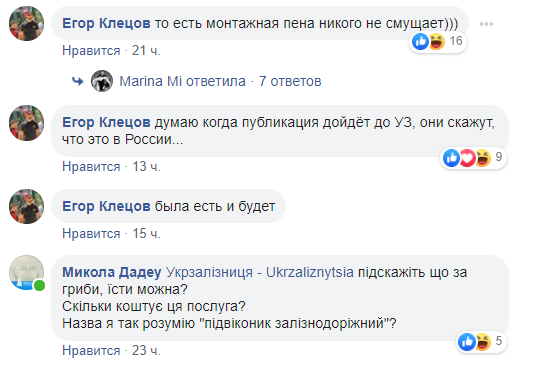Open the tagged Укрзалізниця - Ukrzaliznytsia page link
539x369 pixels.
tap(260, 272)
